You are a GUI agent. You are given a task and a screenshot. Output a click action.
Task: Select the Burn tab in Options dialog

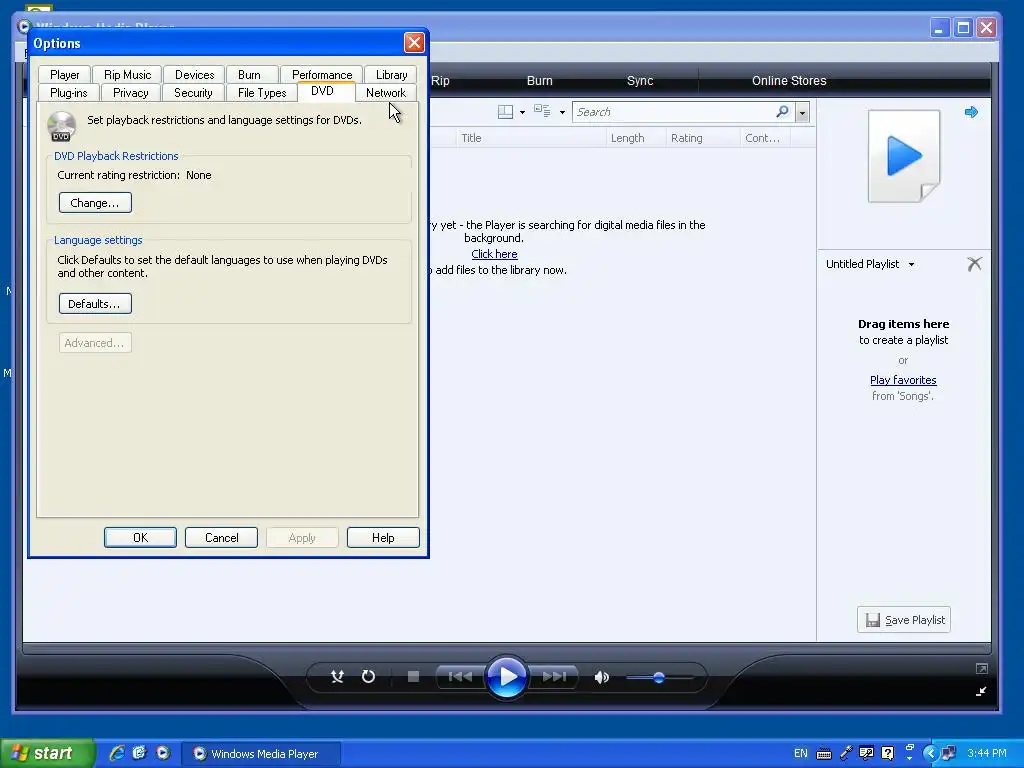[x=249, y=74]
